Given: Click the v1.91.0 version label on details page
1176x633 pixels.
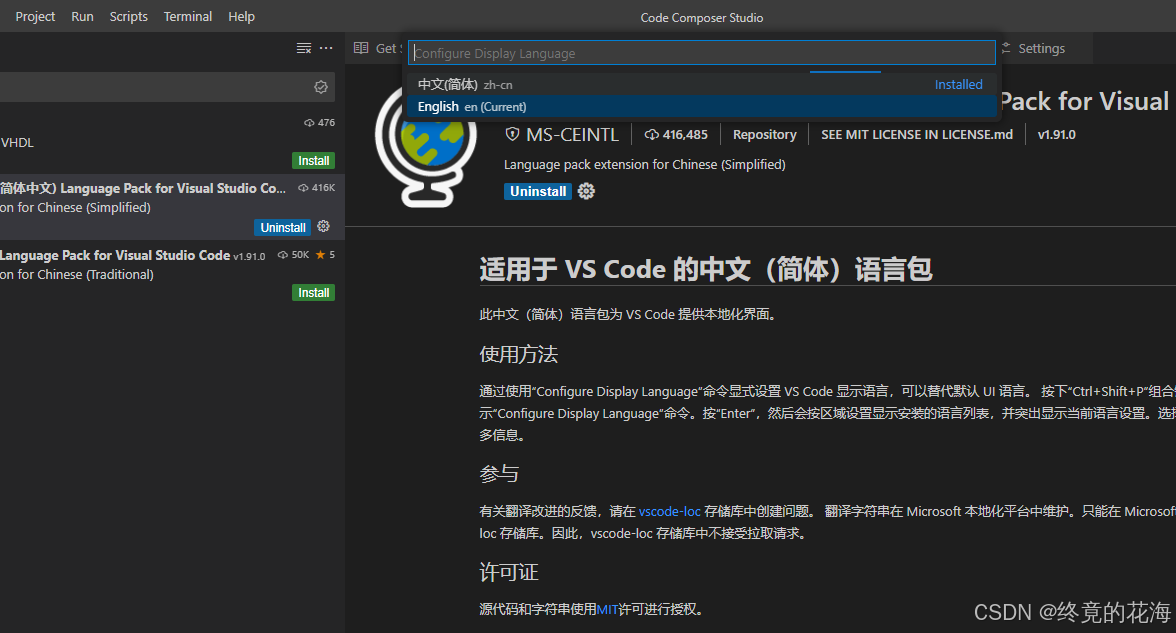Looking at the screenshot, I should click(1056, 134).
